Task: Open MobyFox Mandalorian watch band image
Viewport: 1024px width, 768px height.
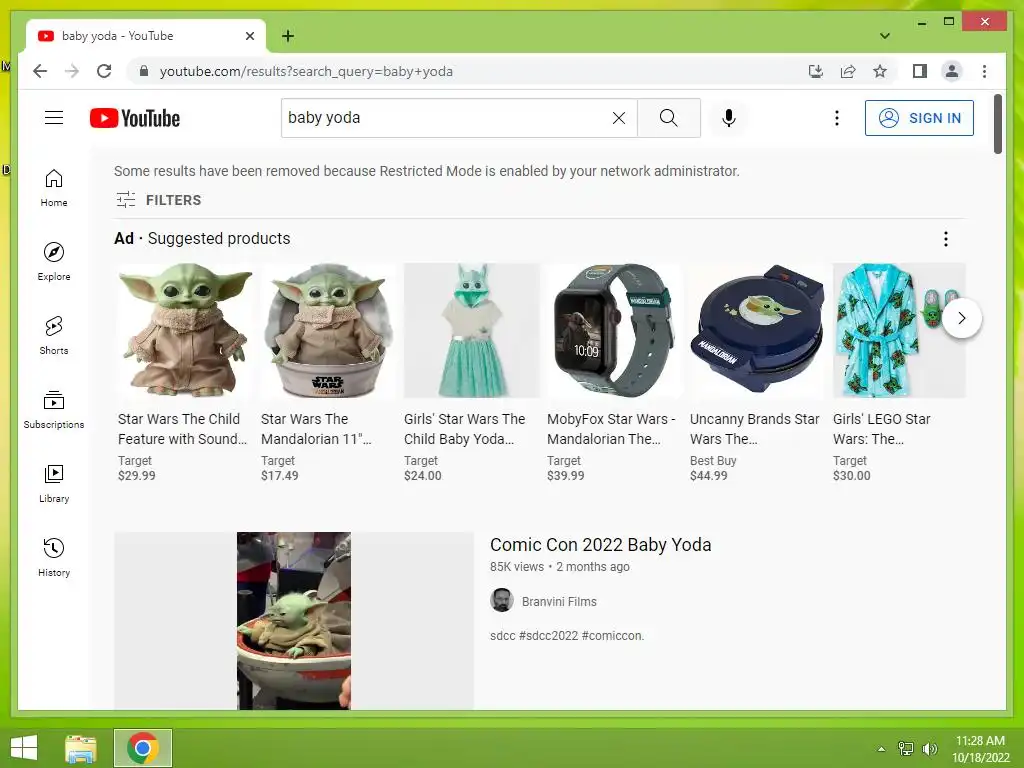Action: [615, 330]
